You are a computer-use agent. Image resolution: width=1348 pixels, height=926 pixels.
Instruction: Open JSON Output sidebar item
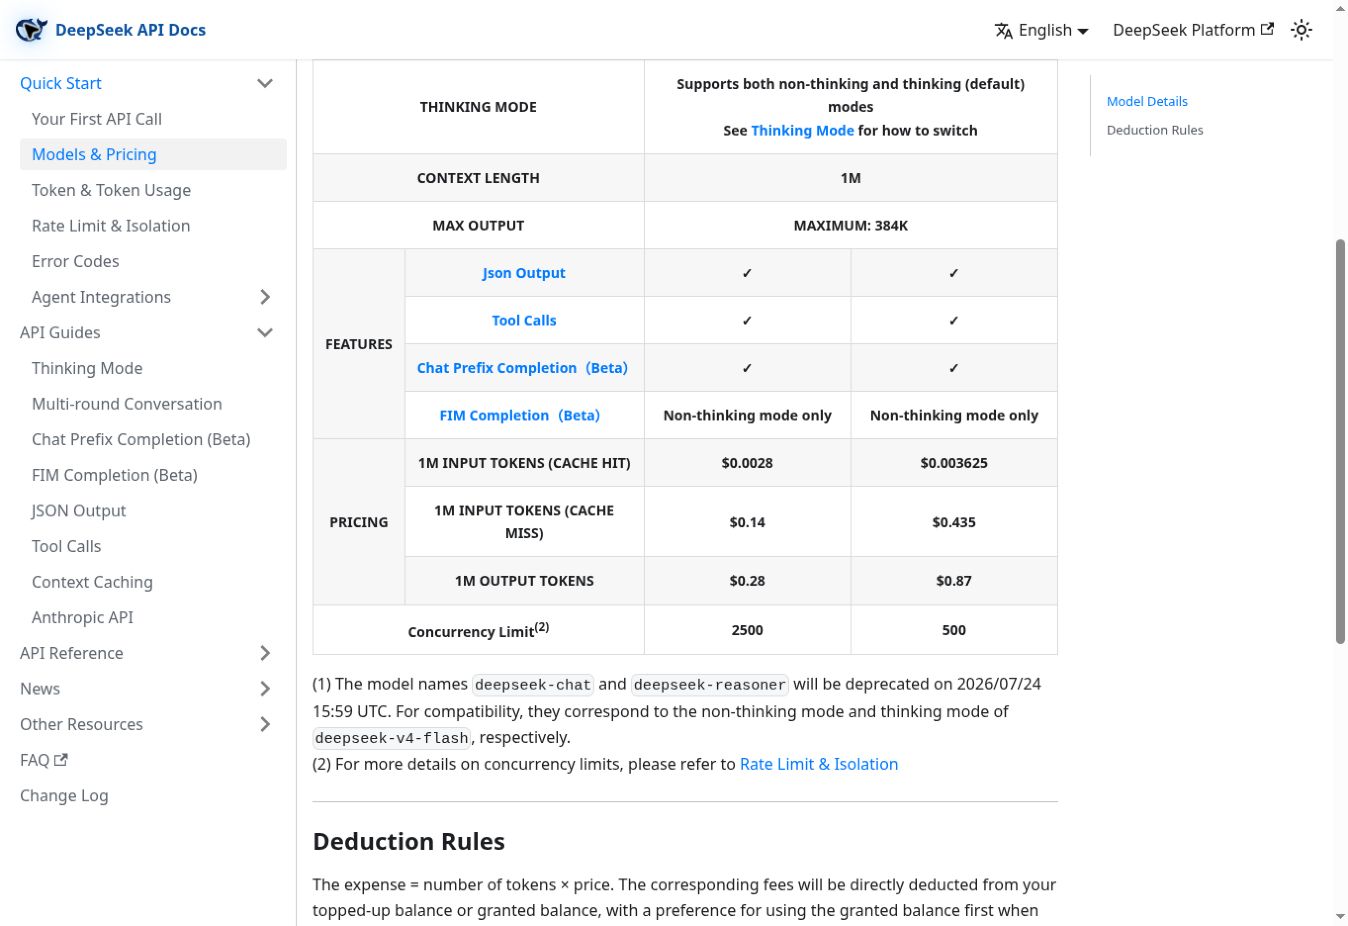[x=79, y=511]
